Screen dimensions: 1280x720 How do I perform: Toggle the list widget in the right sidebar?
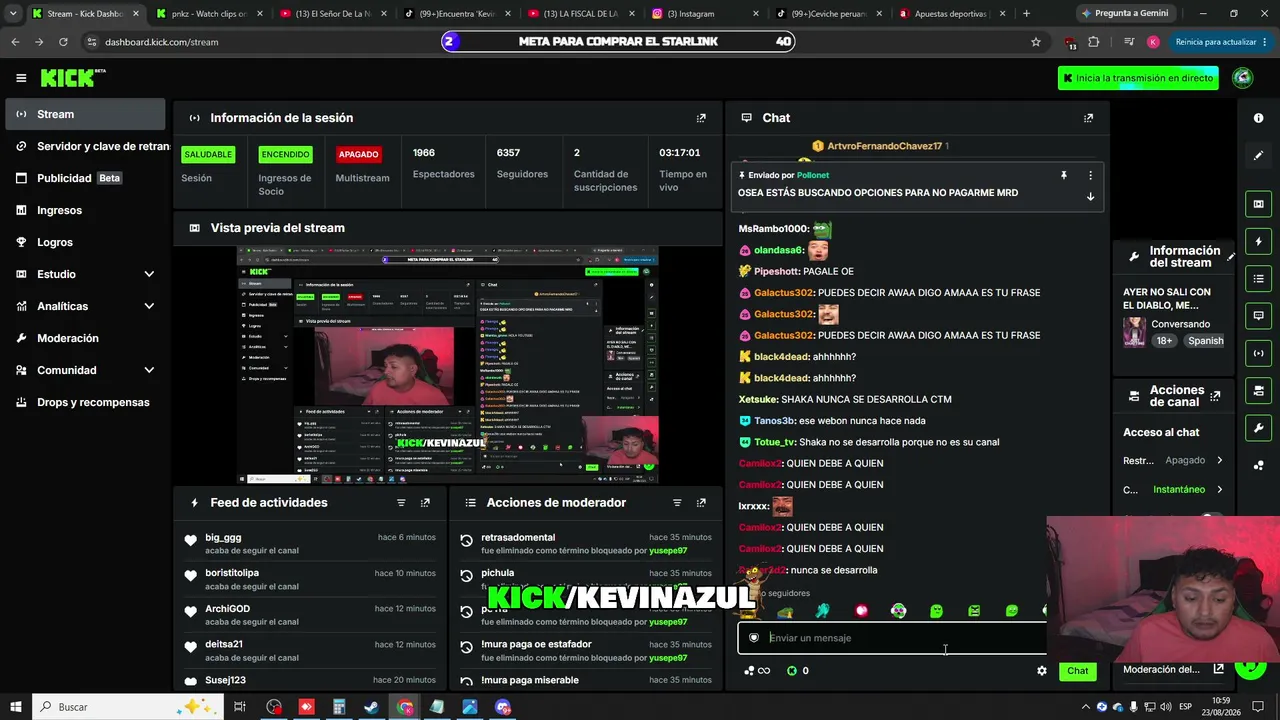(1259, 278)
